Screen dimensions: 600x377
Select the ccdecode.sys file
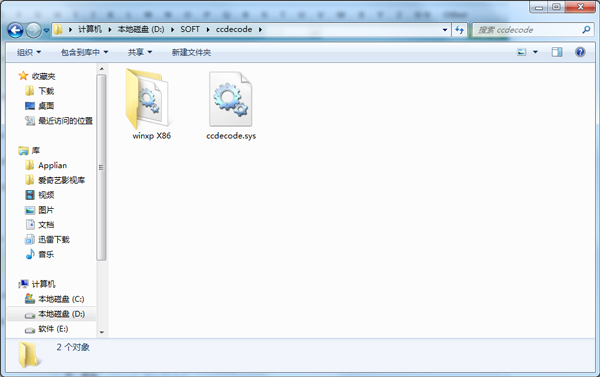[x=231, y=106]
